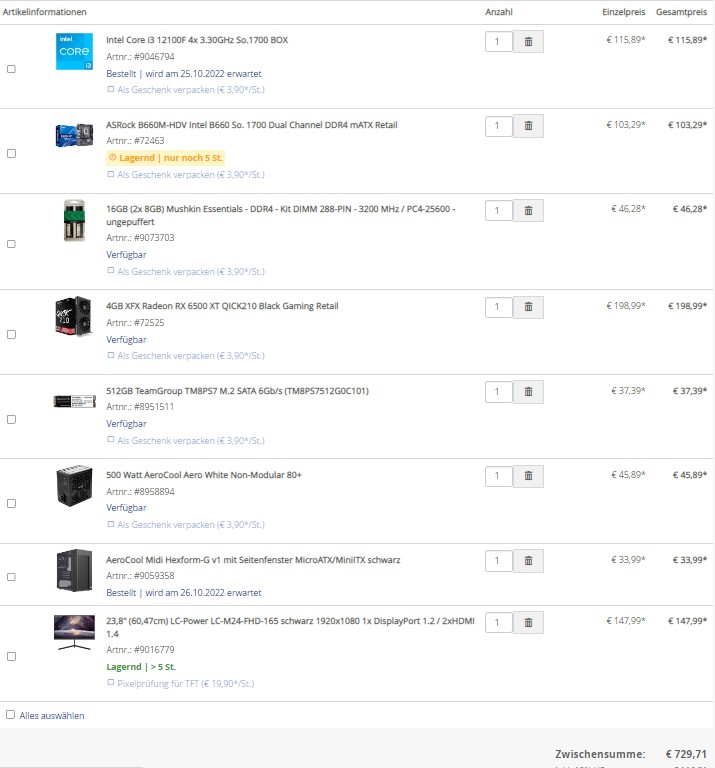The image size is (715, 768).
Task: Change quantity of TeamGroup 512GB SSD
Action: click(499, 392)
